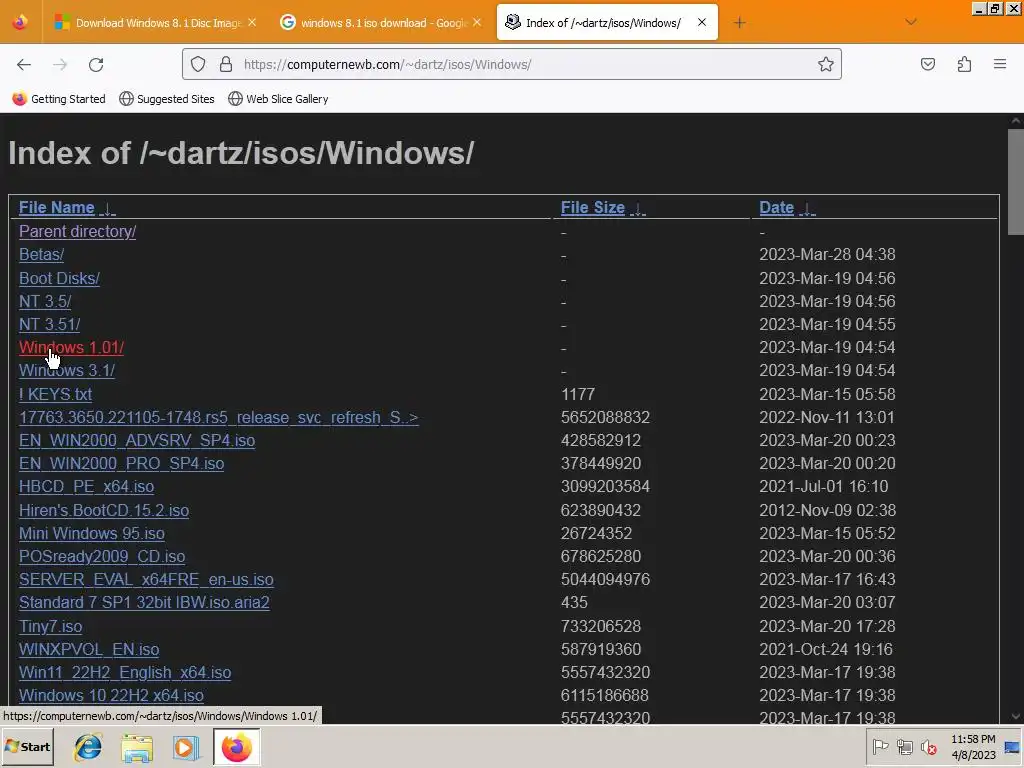
Task: Open the Save to Pocket icon
Action: click(x=927, y=64)
